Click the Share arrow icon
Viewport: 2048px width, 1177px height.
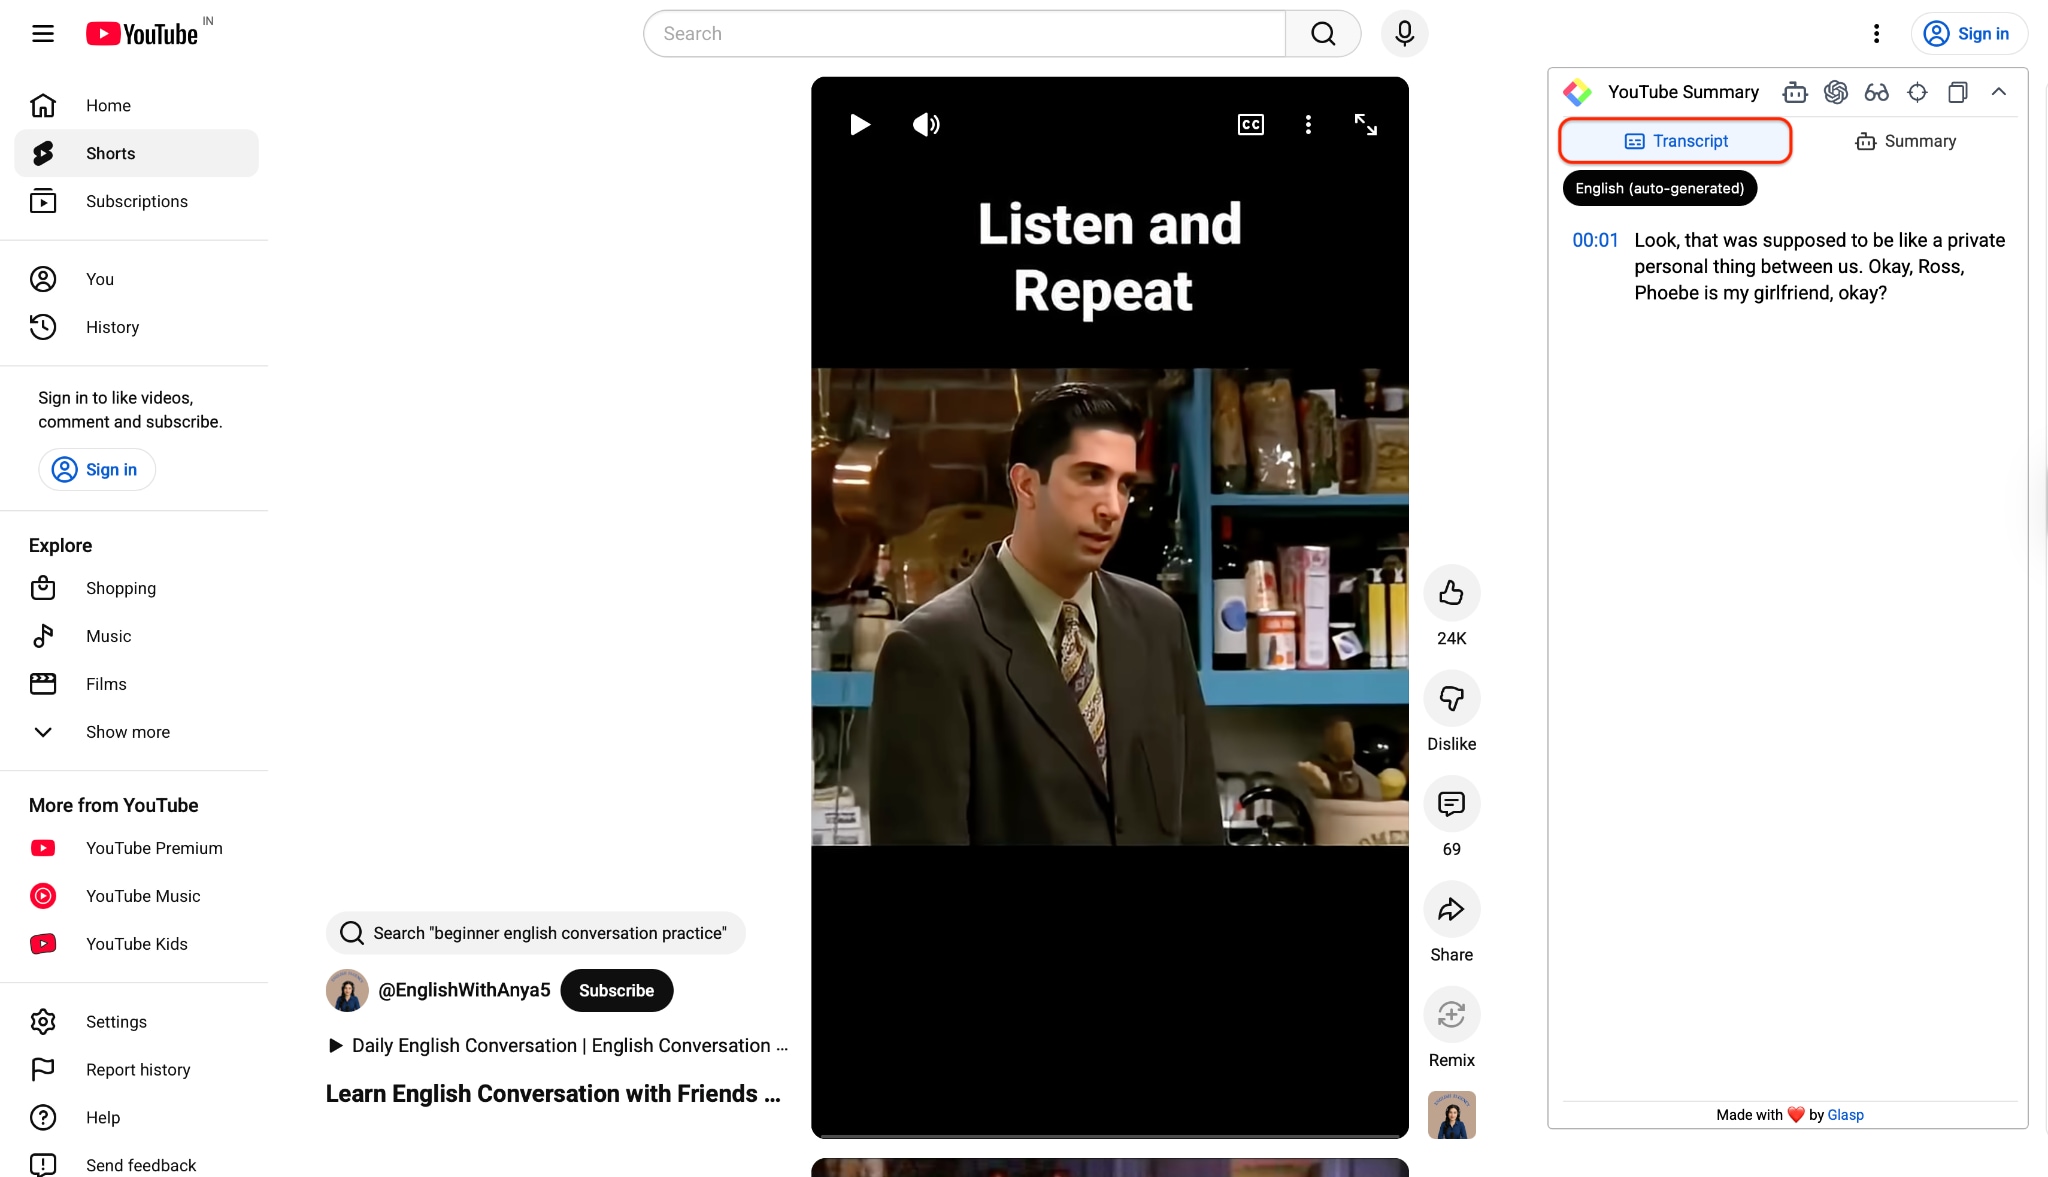(1451, 909)
